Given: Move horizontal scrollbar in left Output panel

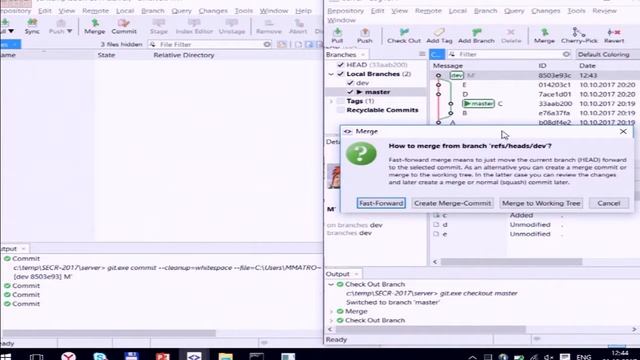Looking at the screenshot, I should pos(109,333).
